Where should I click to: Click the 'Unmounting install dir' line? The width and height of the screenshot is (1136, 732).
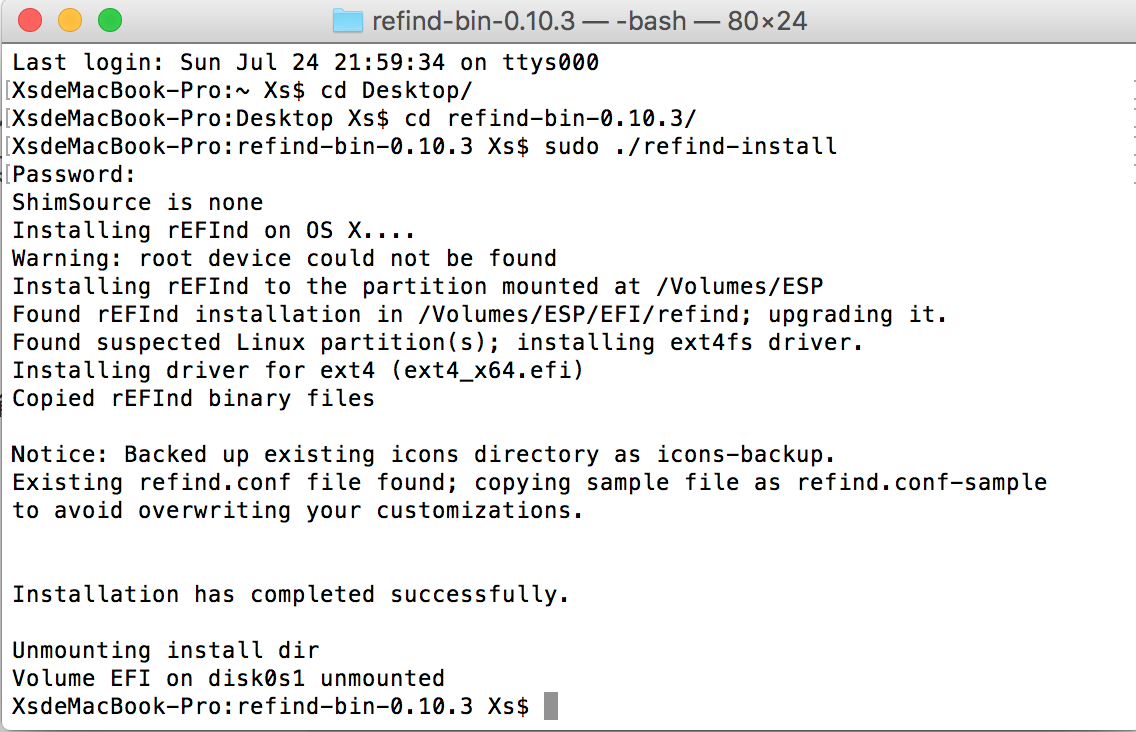[x=166, y=650]
